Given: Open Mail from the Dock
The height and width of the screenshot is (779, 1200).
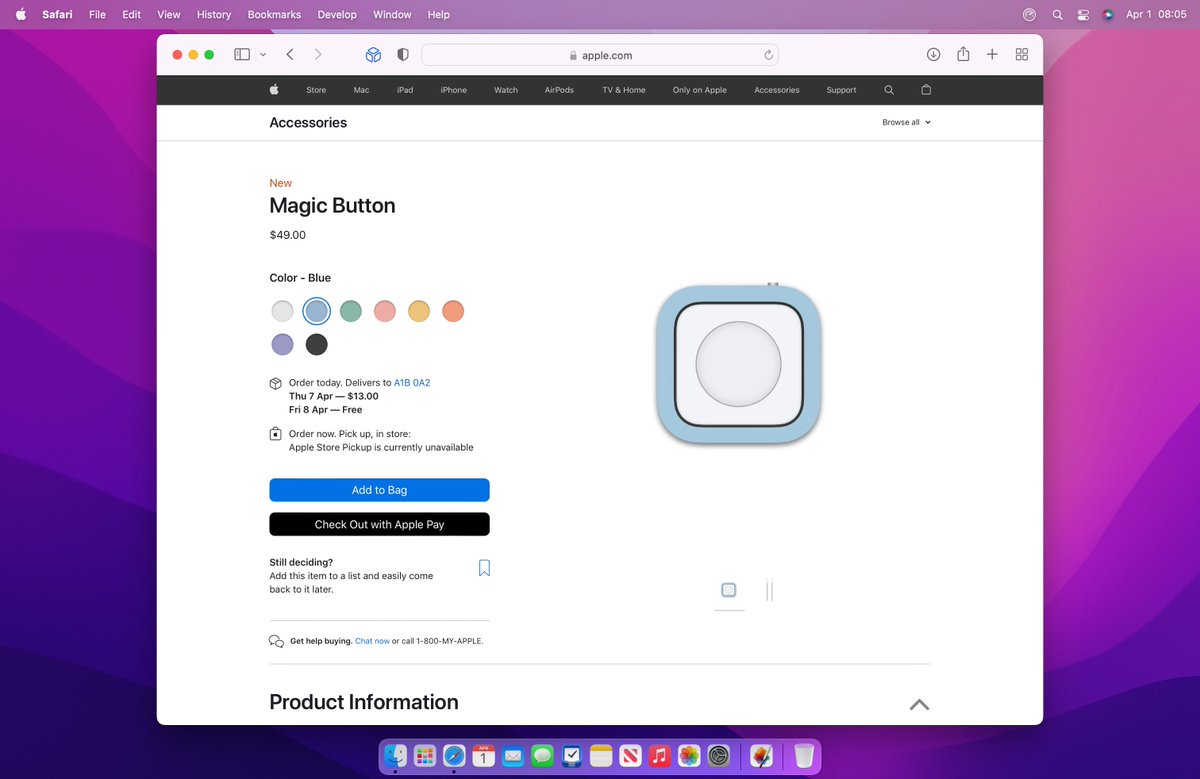Looking at the screenshot, I should point(513,756).
